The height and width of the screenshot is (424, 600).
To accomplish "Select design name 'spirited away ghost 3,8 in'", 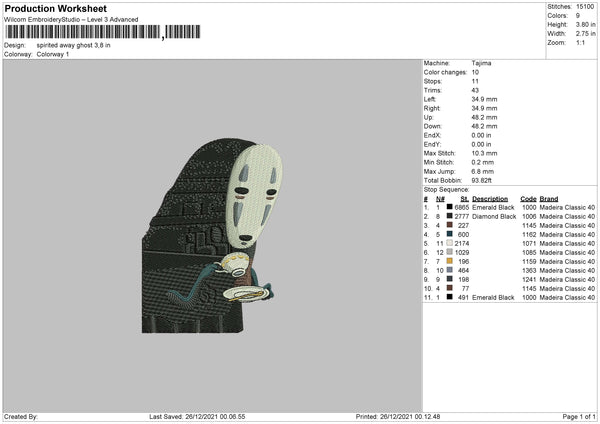I will click(73, 45).
